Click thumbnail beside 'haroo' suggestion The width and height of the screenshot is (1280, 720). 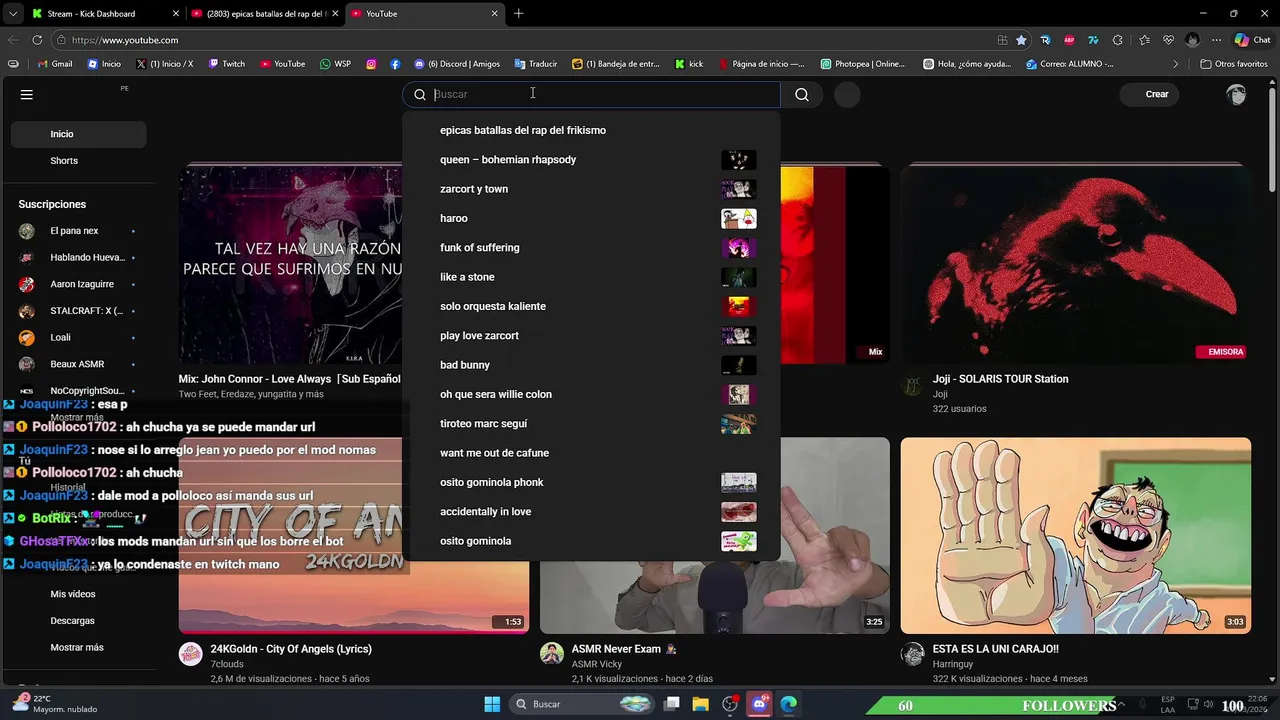pyautogui.click(x=739, y=218)
